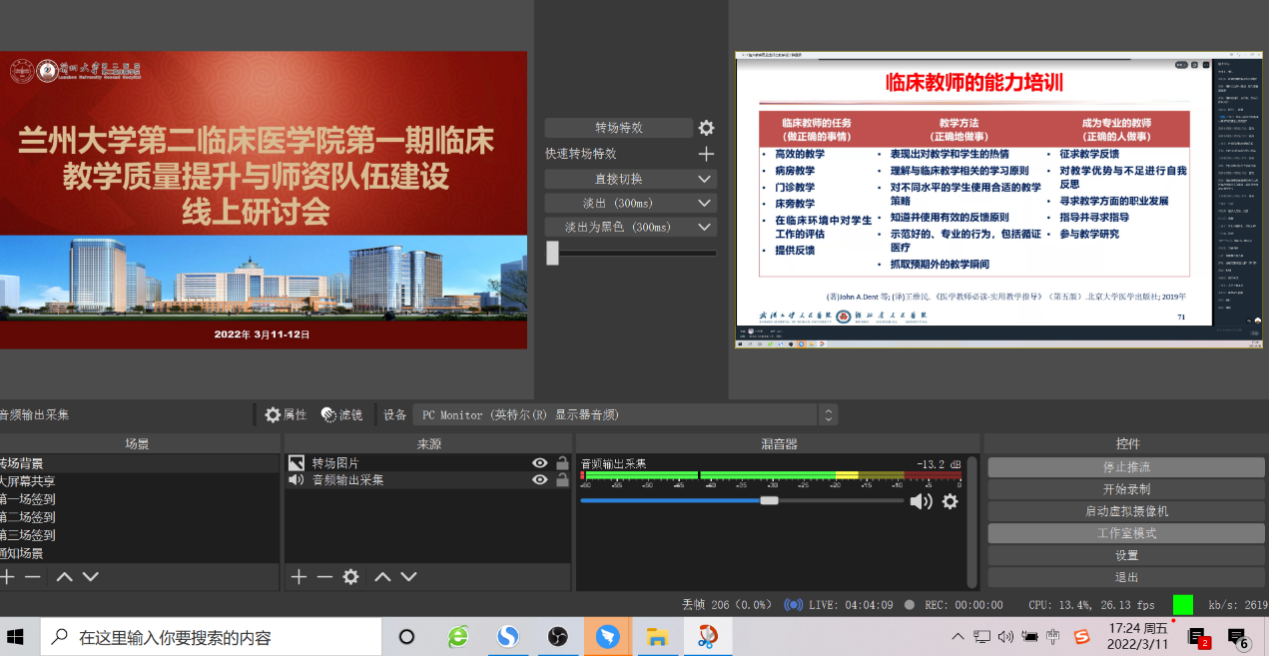Toggle lock on 转场图片 source
This screenshot has width=1269, height=656.
562,463
